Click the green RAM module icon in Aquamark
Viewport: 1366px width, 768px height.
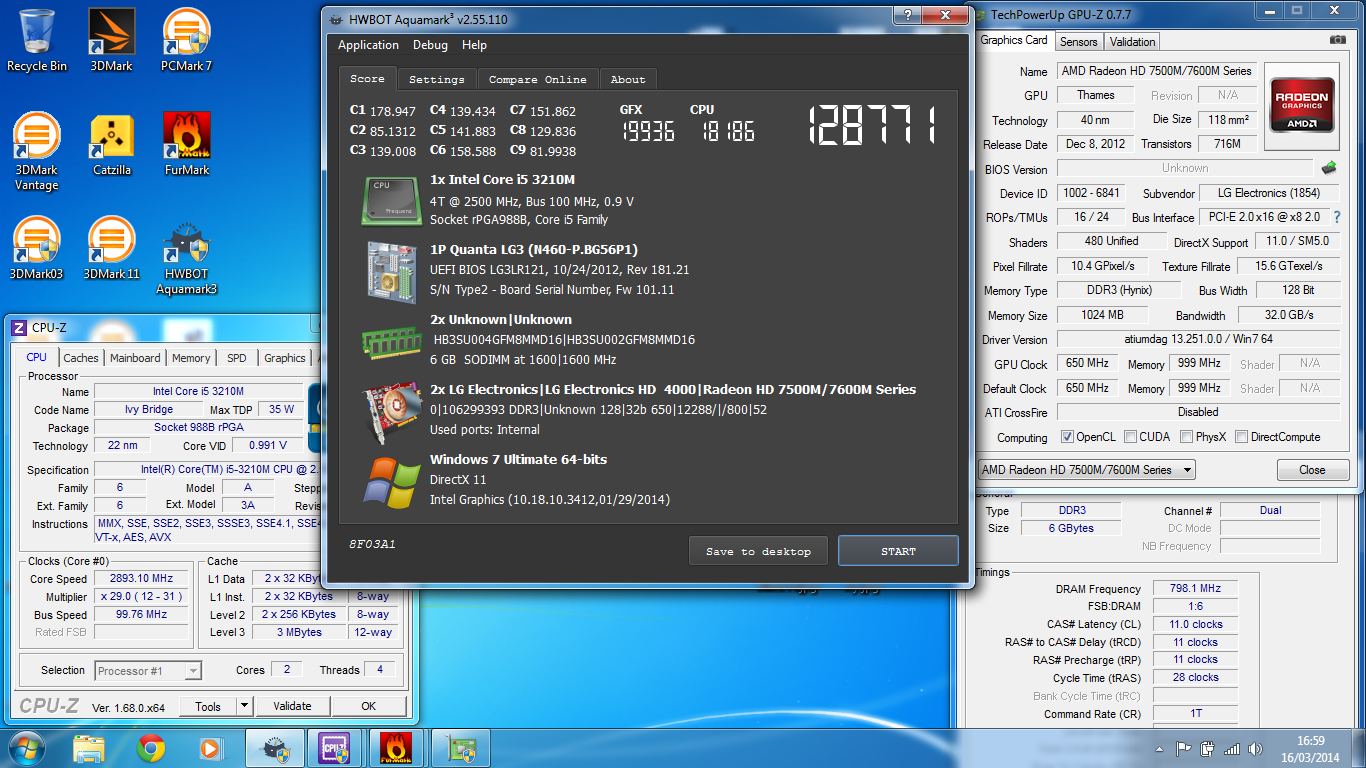coord(391,341)
